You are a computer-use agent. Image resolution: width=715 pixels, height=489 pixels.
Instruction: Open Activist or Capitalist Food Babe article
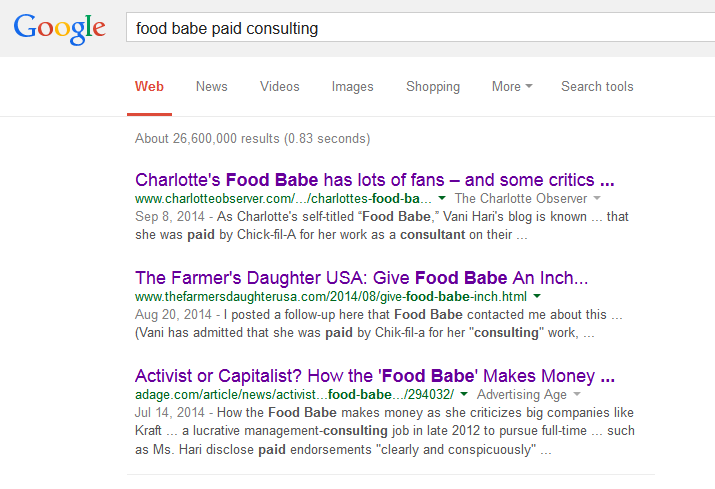(375, 376)
